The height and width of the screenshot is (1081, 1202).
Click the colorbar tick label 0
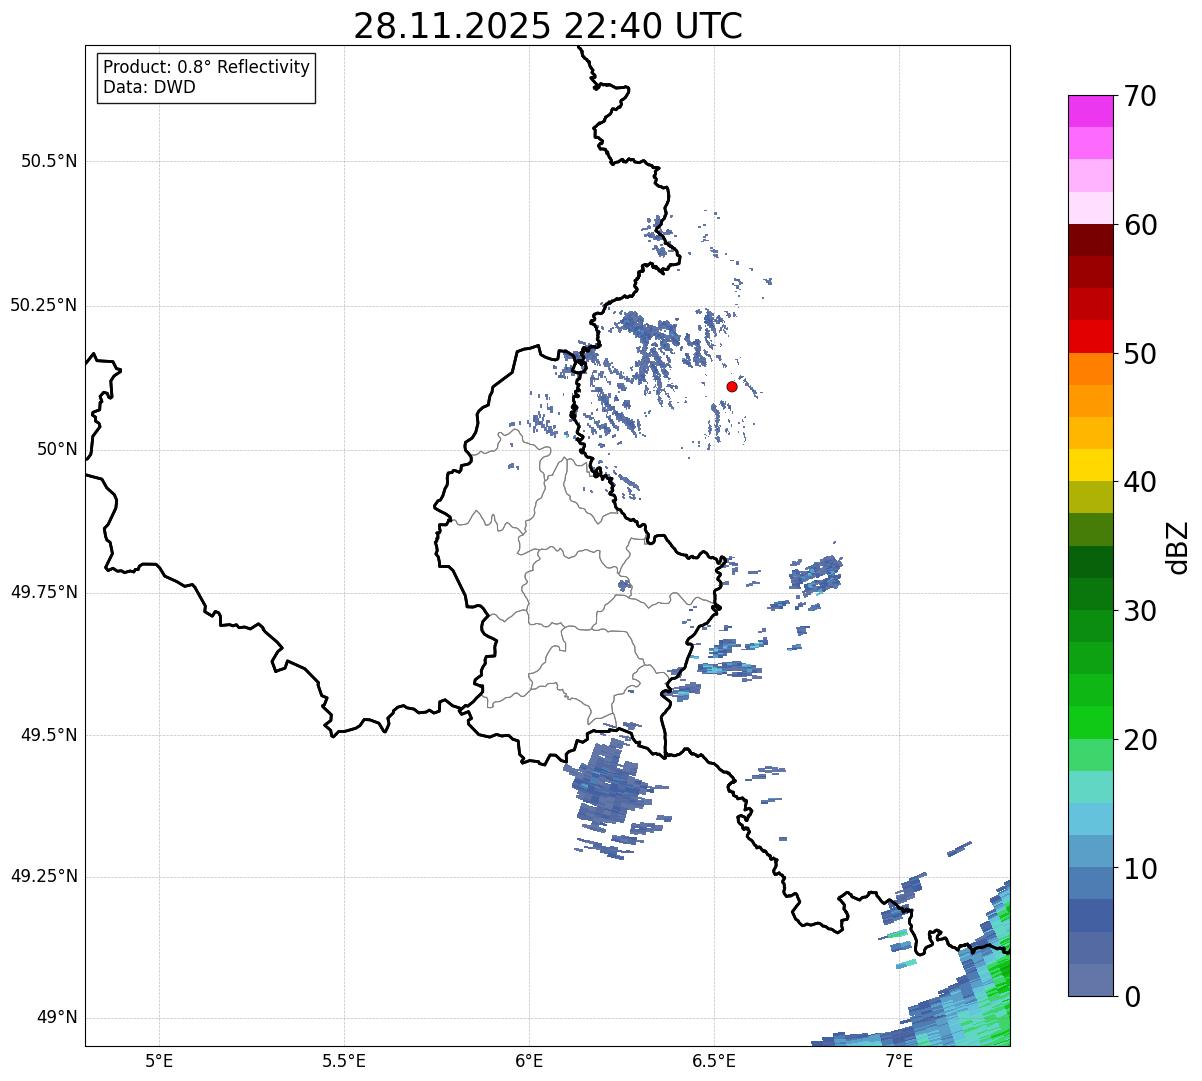point(1131,997)
